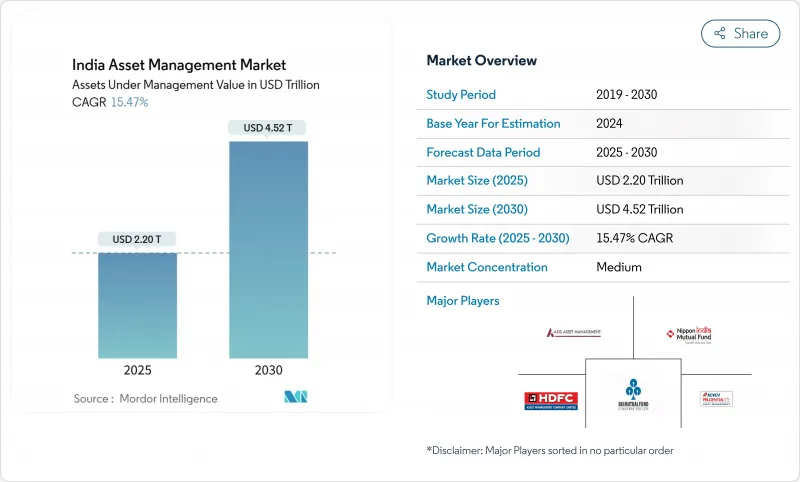Image resolution: width=800 pixels, height=482 pixels.
Task: Select the USD 2.20 T data label
Action: tap(138, 238)
